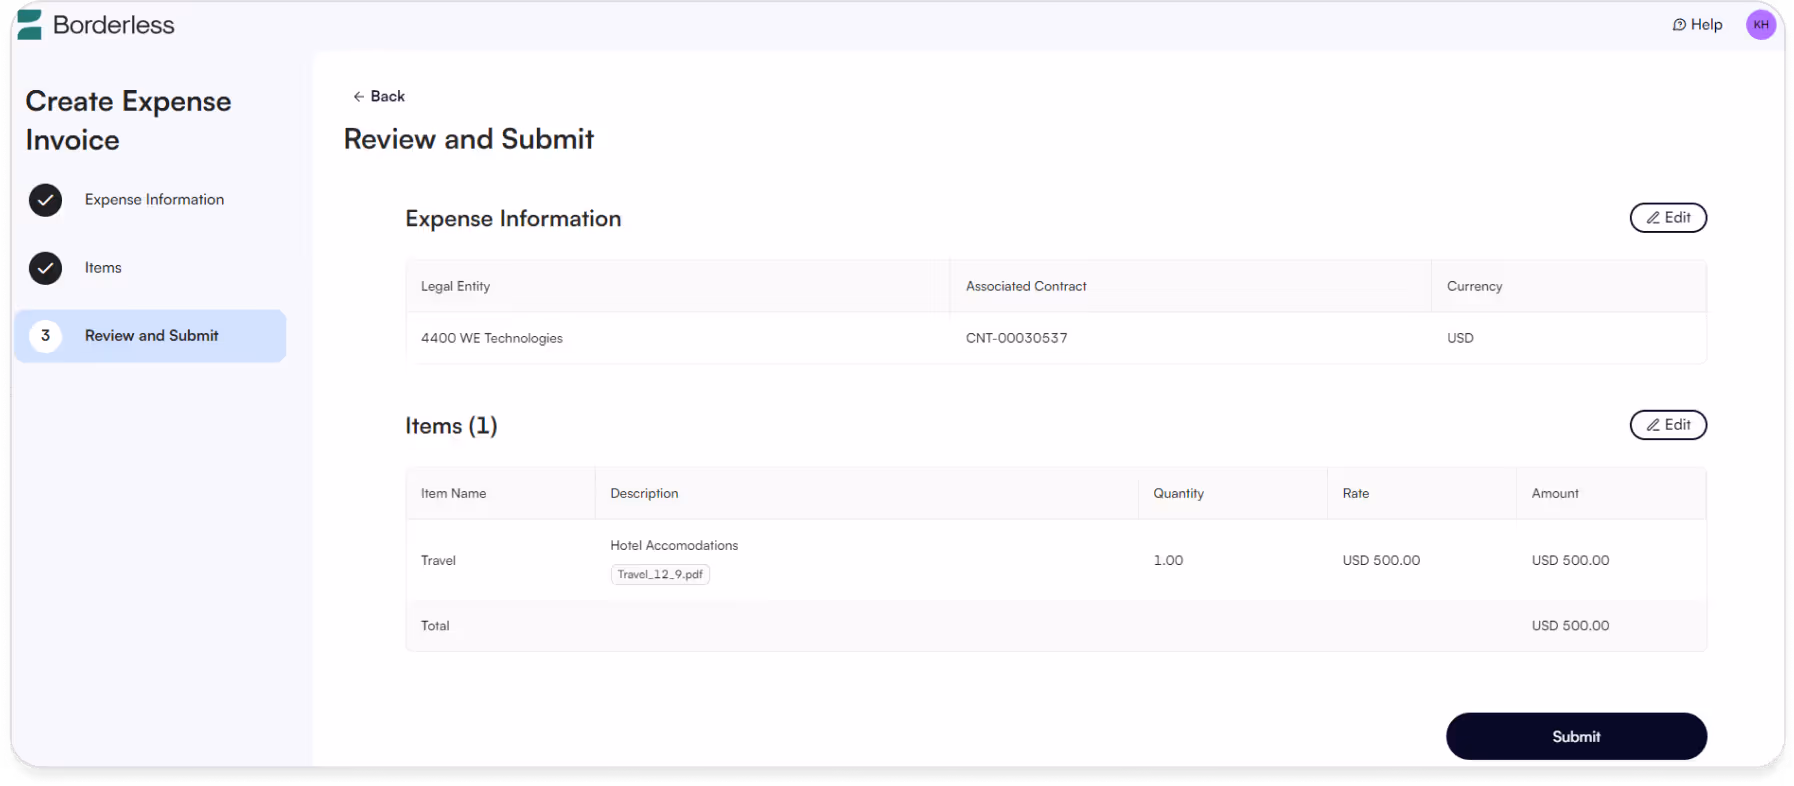The height and width of the screenshot is (786, 1794).
Task: Open the KH user avatar menu
Action: pyautogui.click(x=1760, y=25)
